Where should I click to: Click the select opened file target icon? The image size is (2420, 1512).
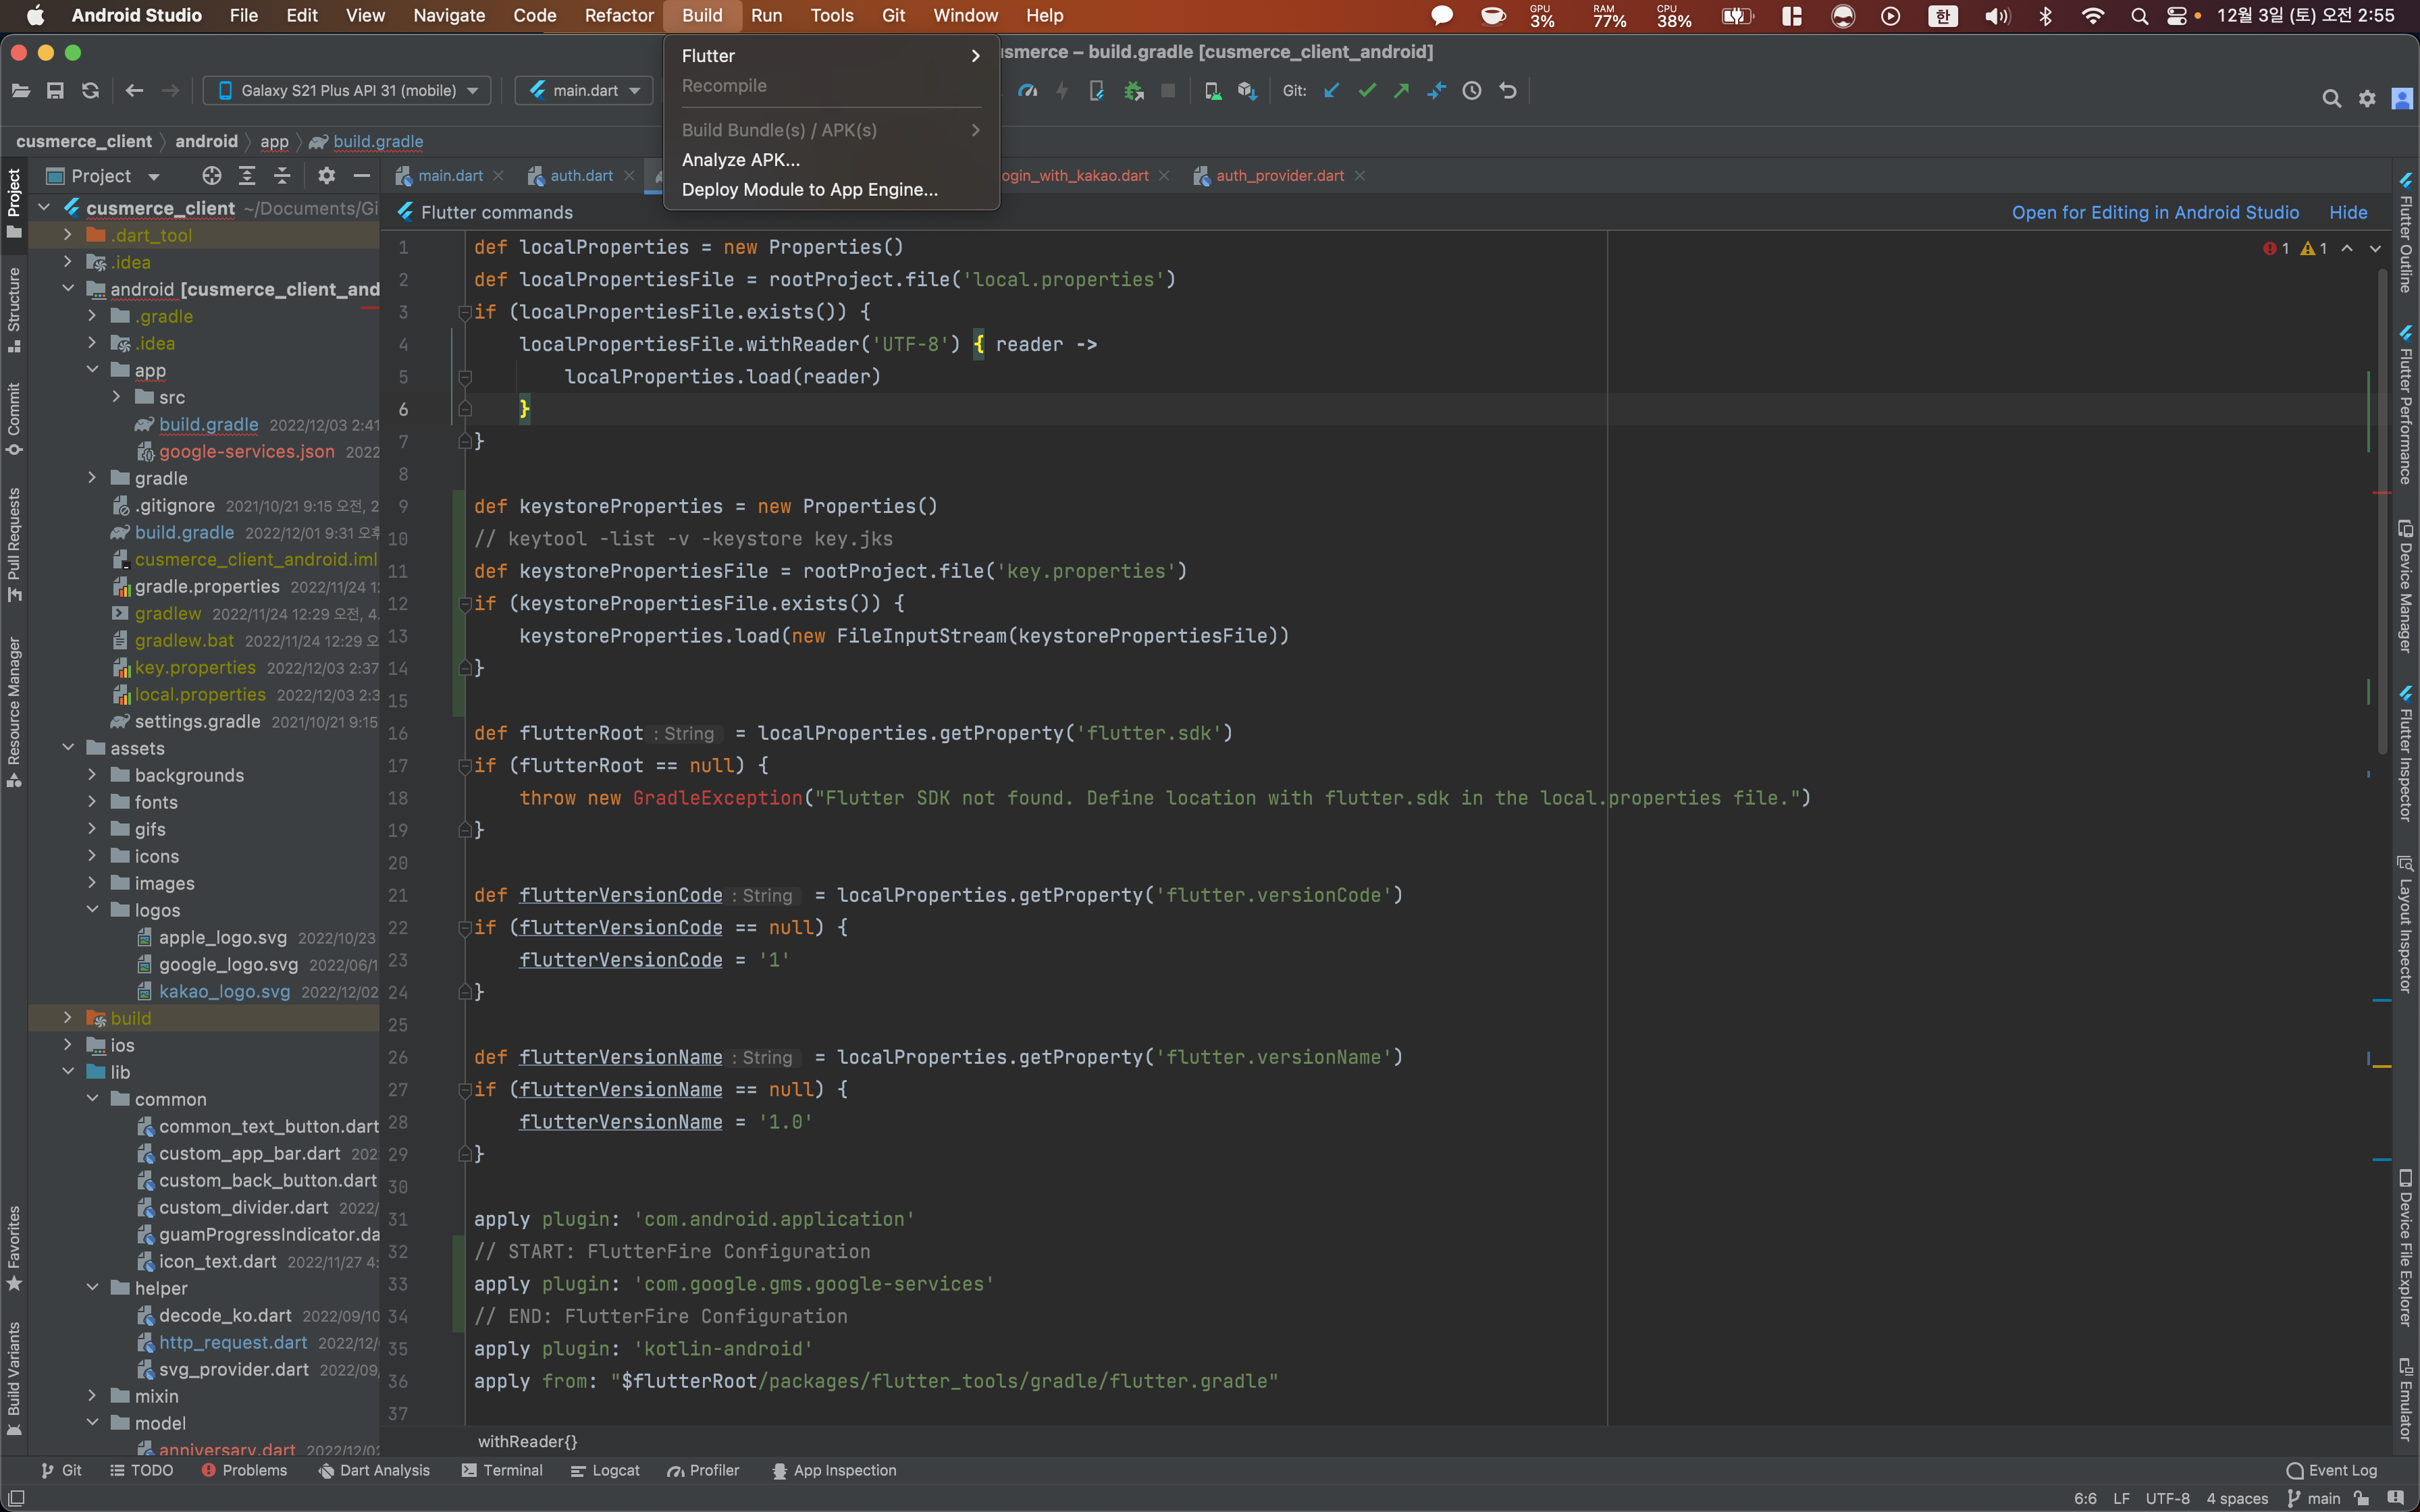[x=211, y=176]
